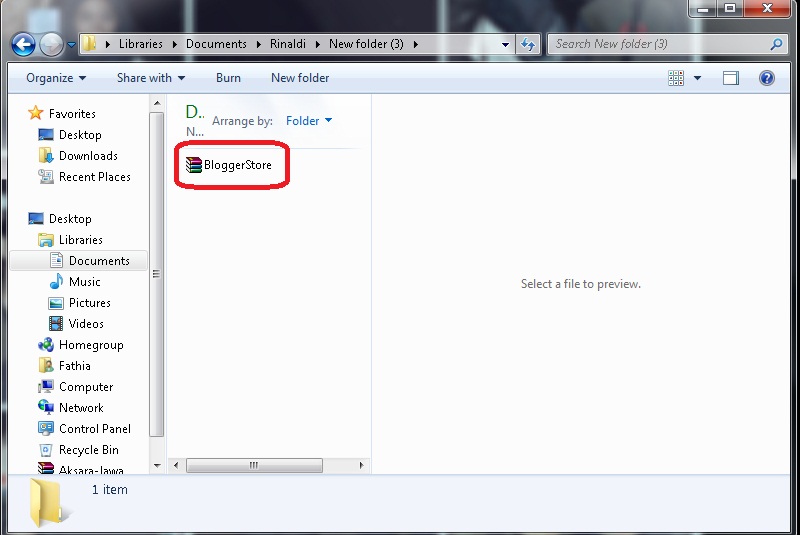Expand arrow between Documents and Rinaldi
The image size is (800, 535).
click(x=258, y=44)
